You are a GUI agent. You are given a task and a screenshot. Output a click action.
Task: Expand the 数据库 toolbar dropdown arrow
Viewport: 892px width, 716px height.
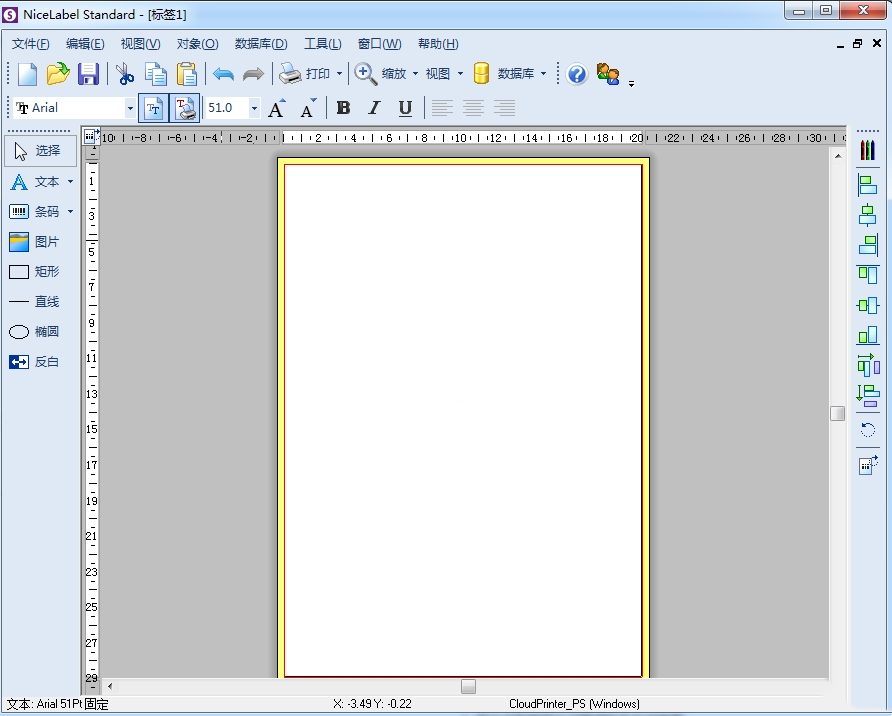click(543, 74)
